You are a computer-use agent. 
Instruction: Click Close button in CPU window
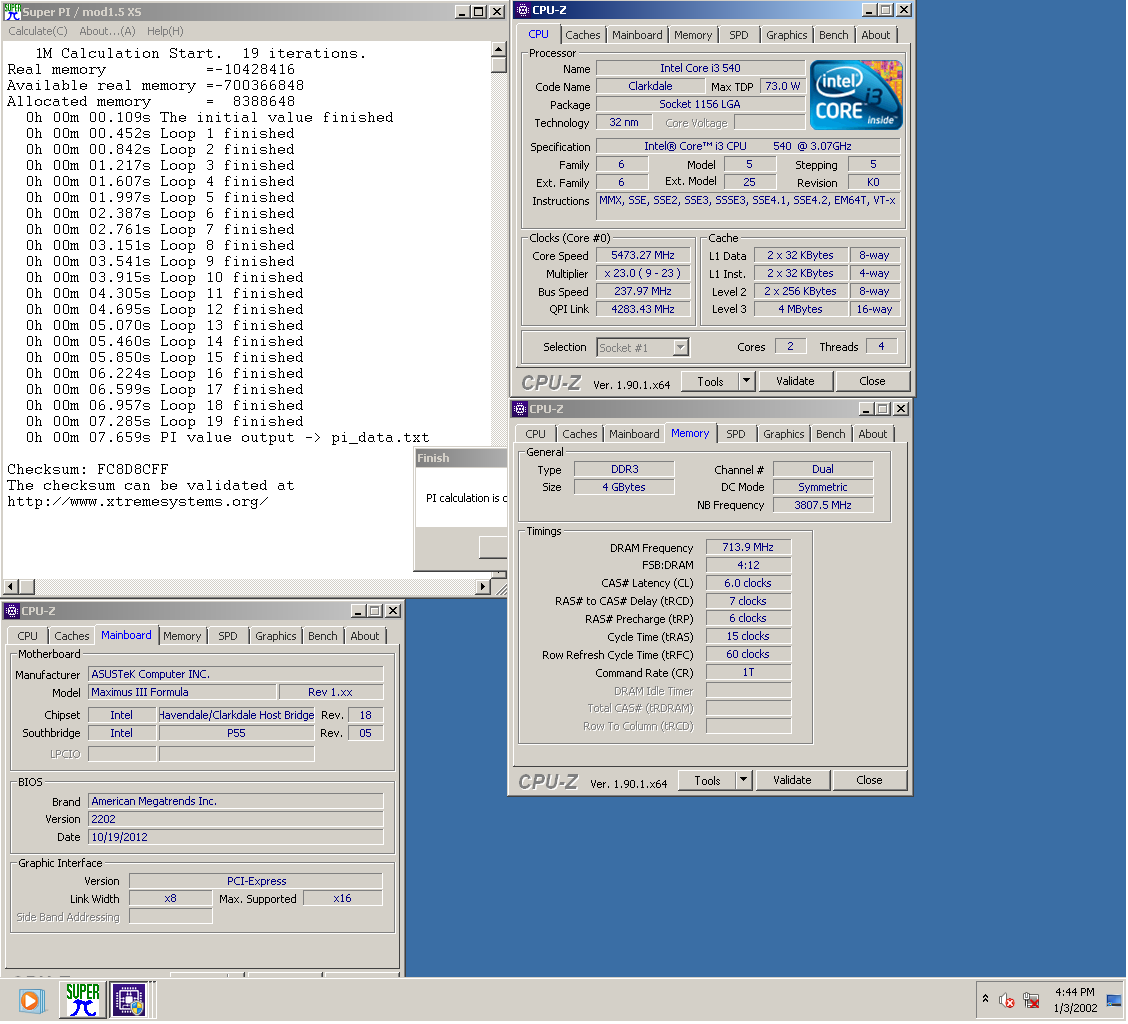click(x=872, y=381)
